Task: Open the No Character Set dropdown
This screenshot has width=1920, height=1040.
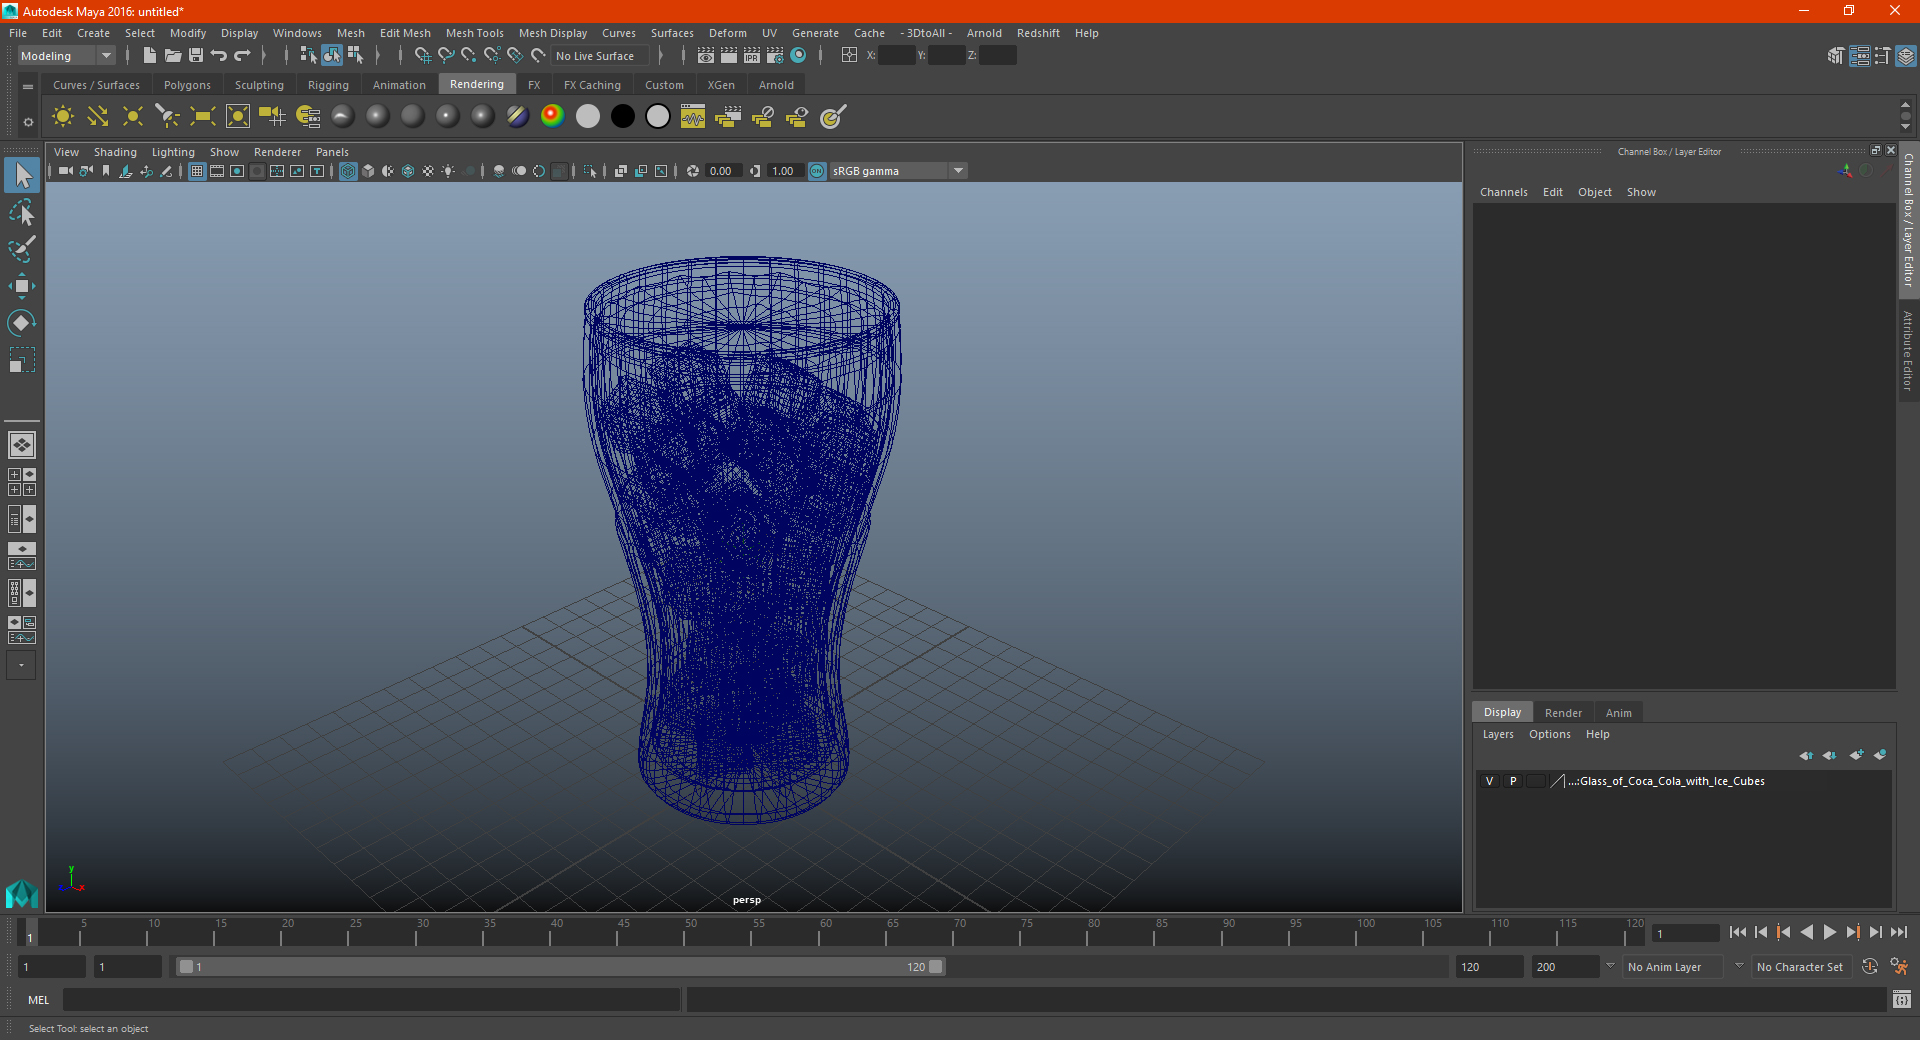Action: coord(1802,967)
